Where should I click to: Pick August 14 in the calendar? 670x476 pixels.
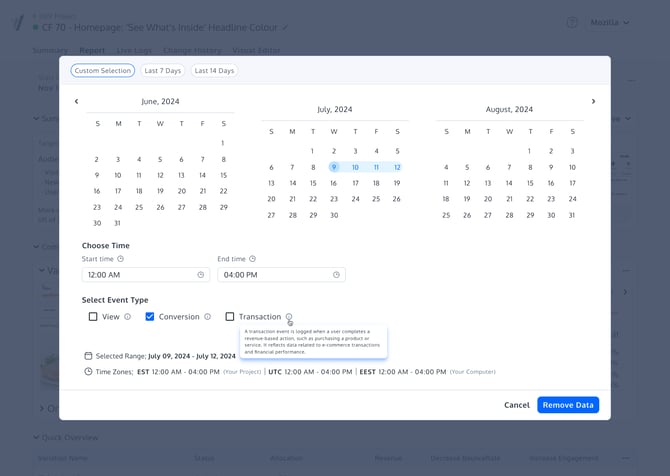coord(509,183)
